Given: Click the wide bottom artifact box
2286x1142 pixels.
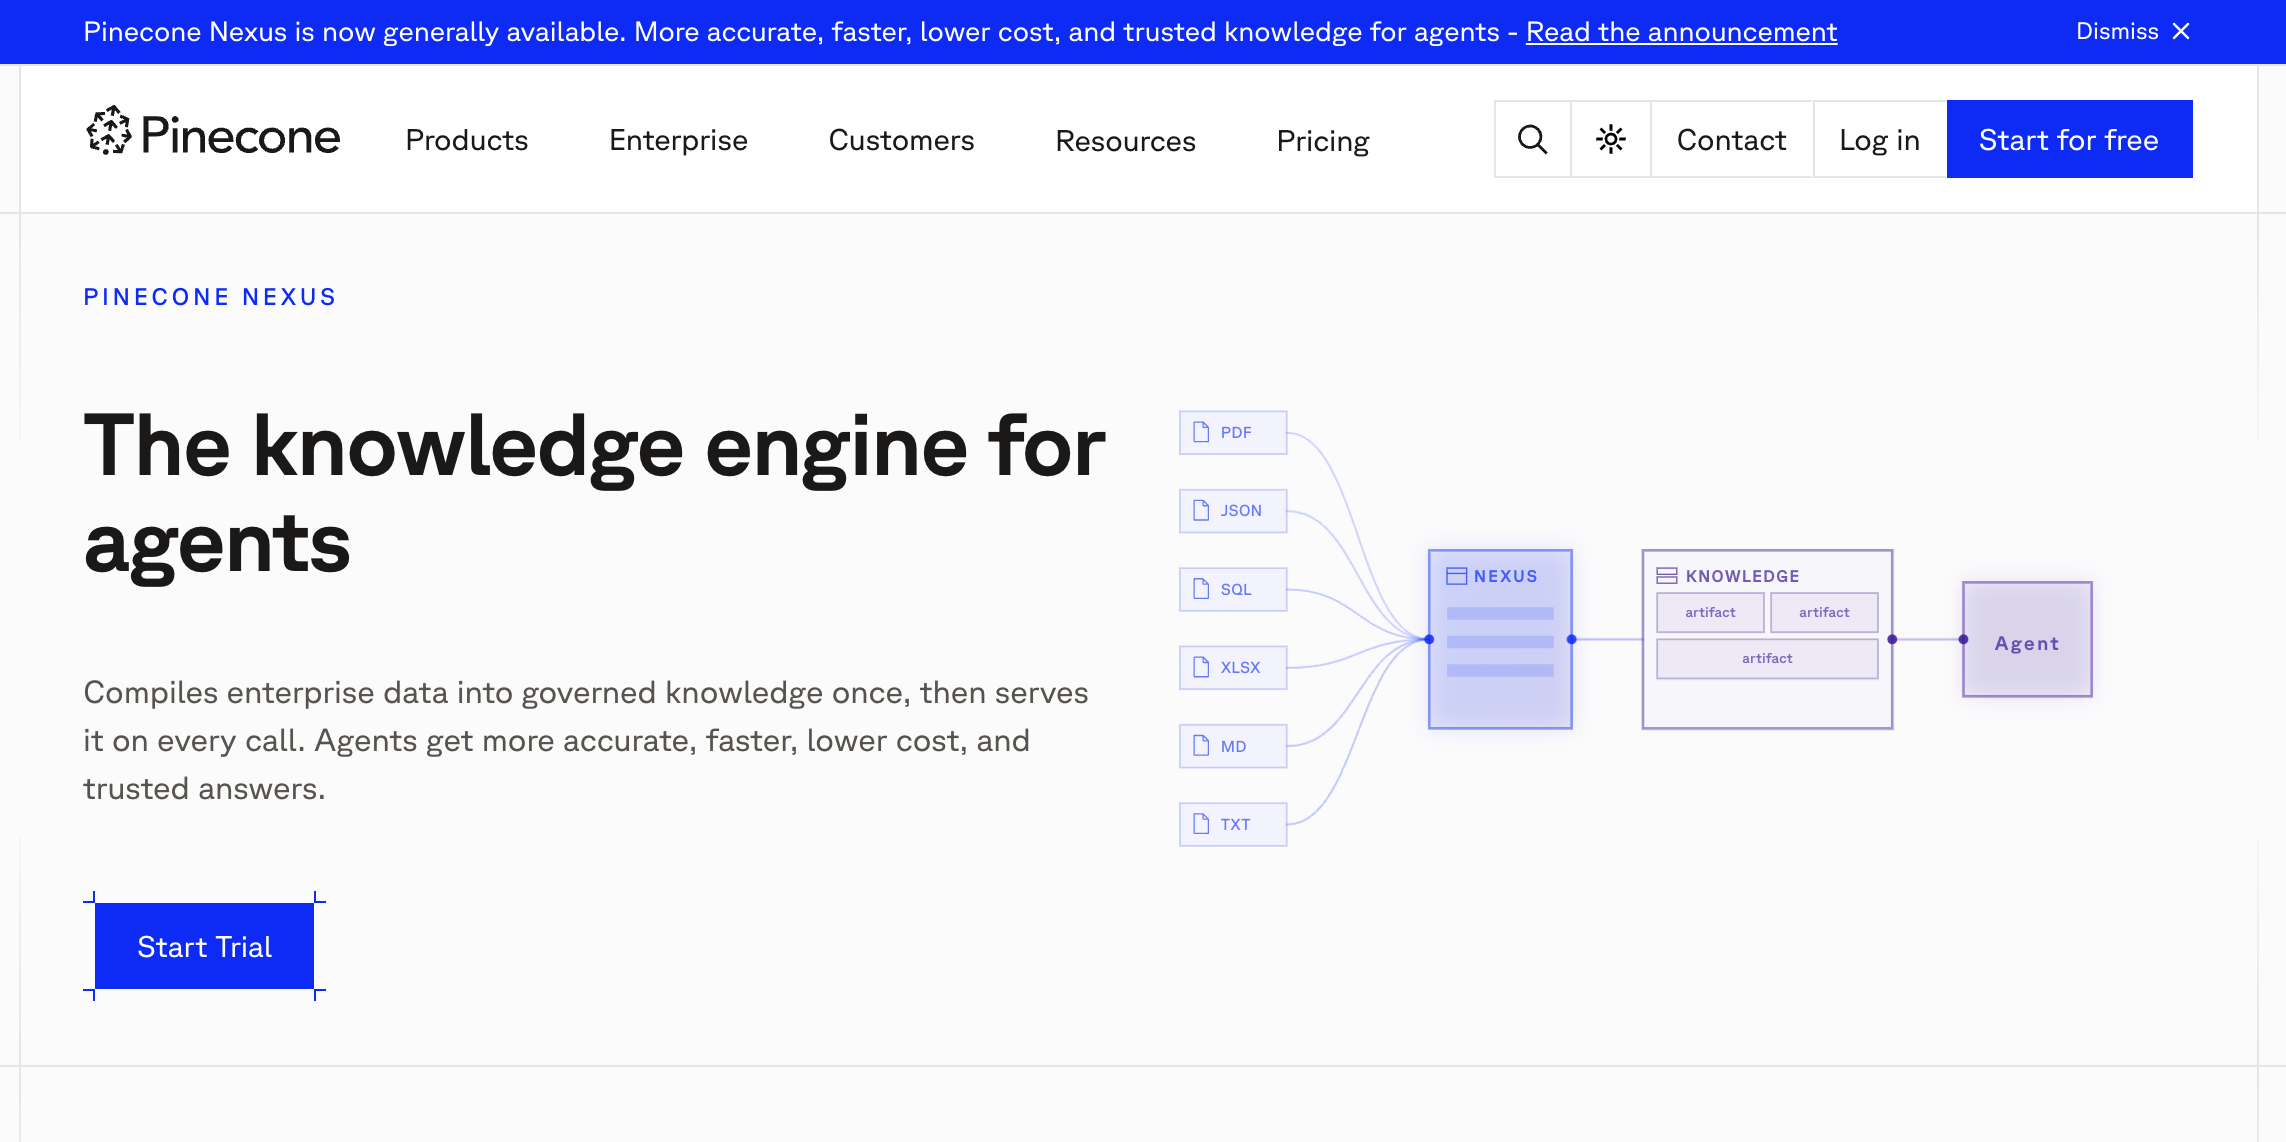Looking at the screenshot, I should [x=1767, y=658].
